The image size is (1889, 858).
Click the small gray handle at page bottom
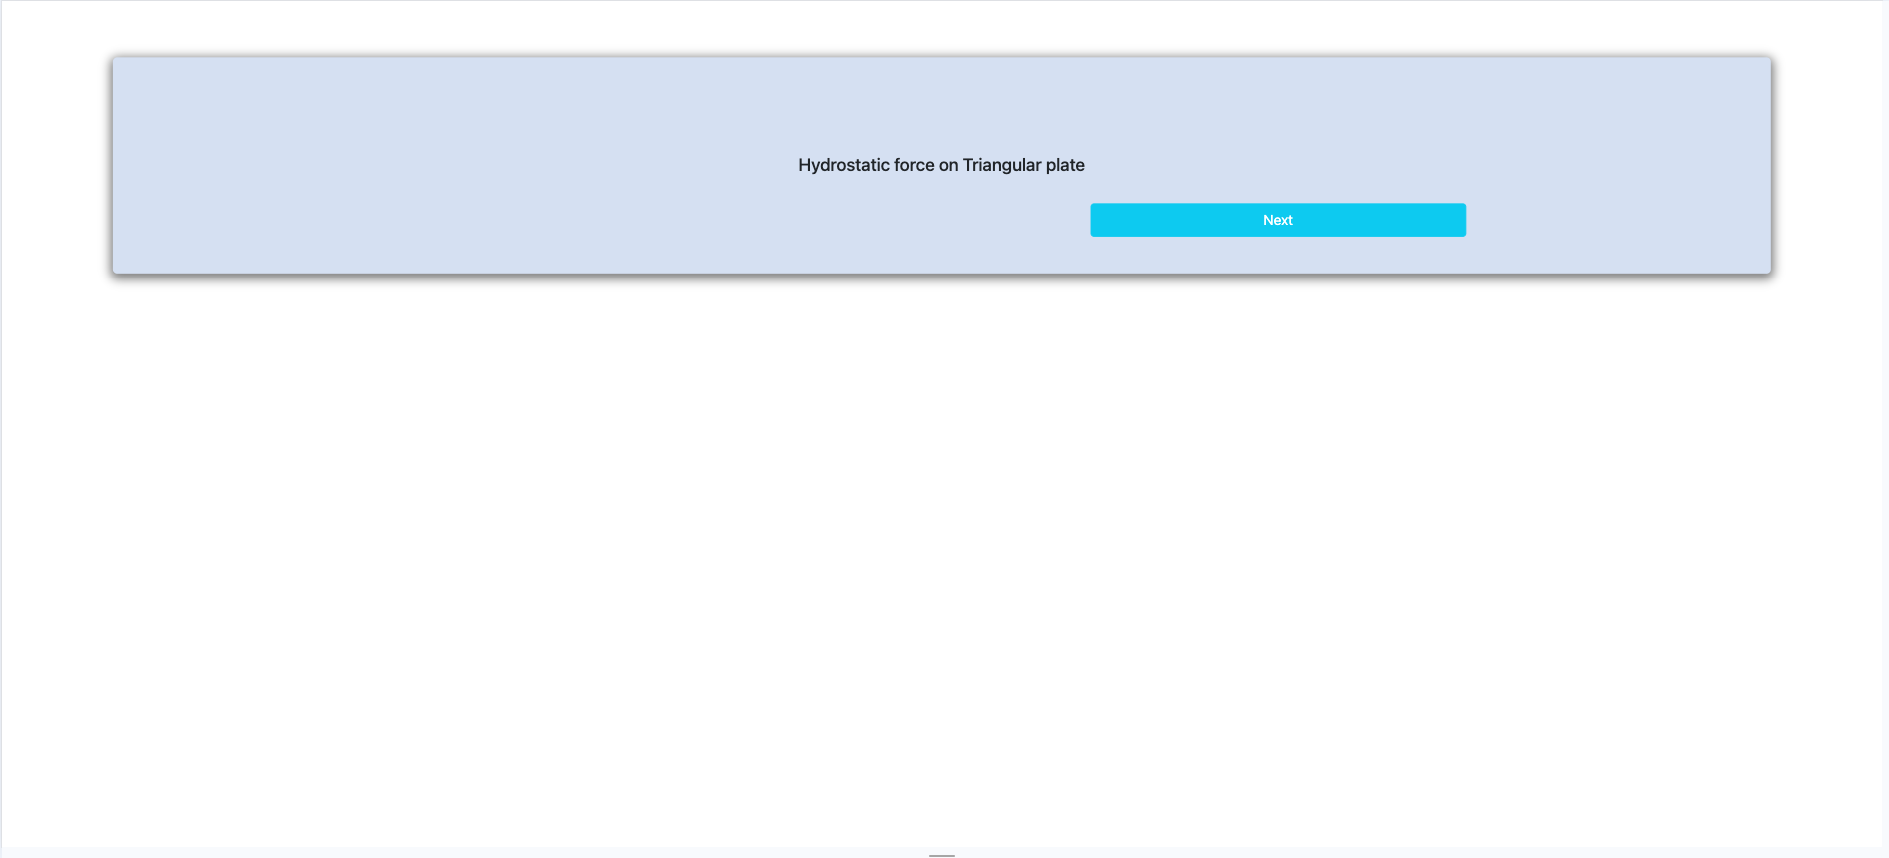coord(941,855)
